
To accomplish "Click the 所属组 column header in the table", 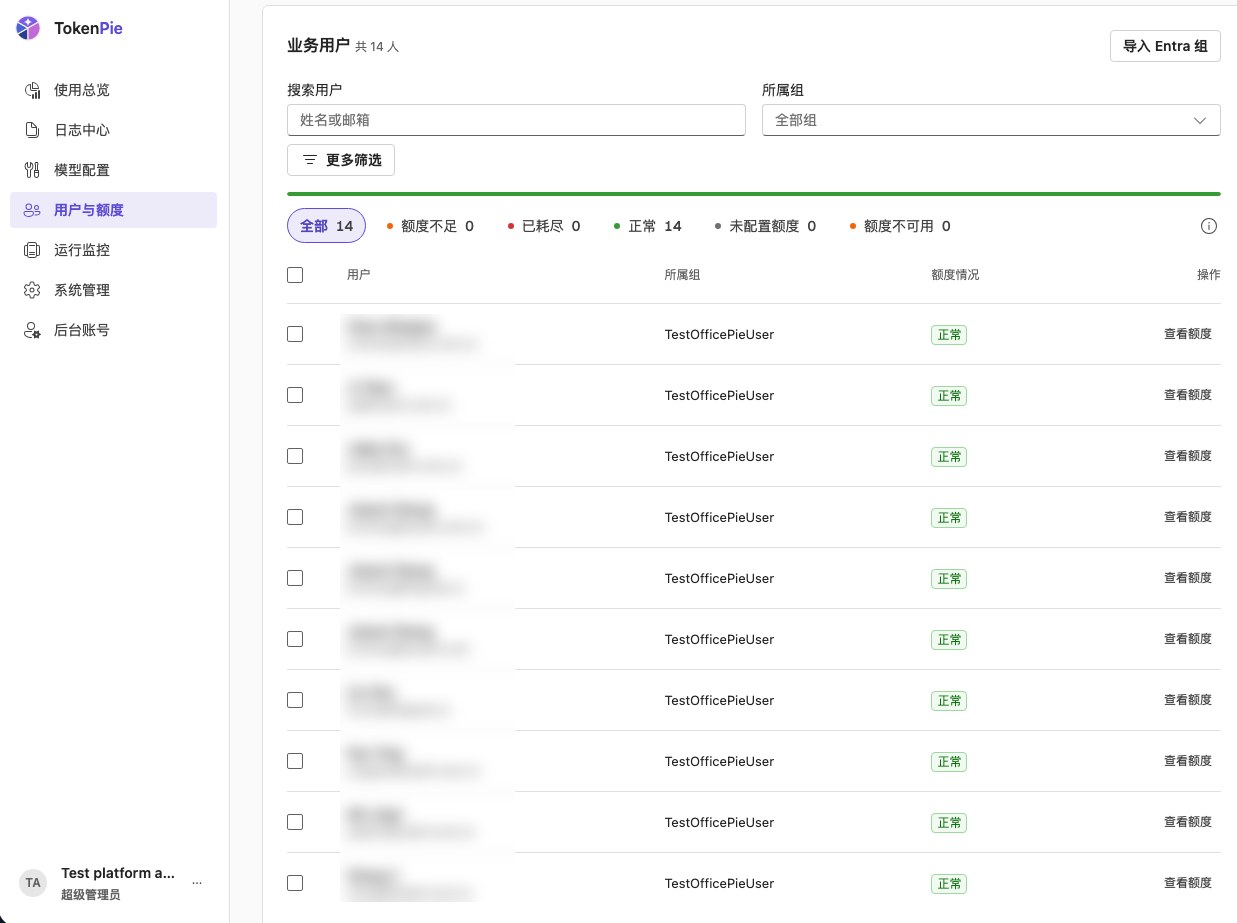I will click(682, 274).
